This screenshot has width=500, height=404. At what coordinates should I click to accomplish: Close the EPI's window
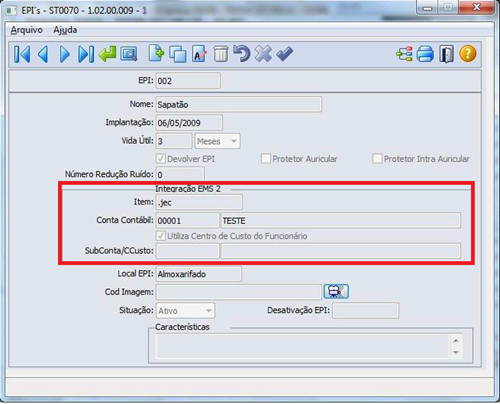477,7
